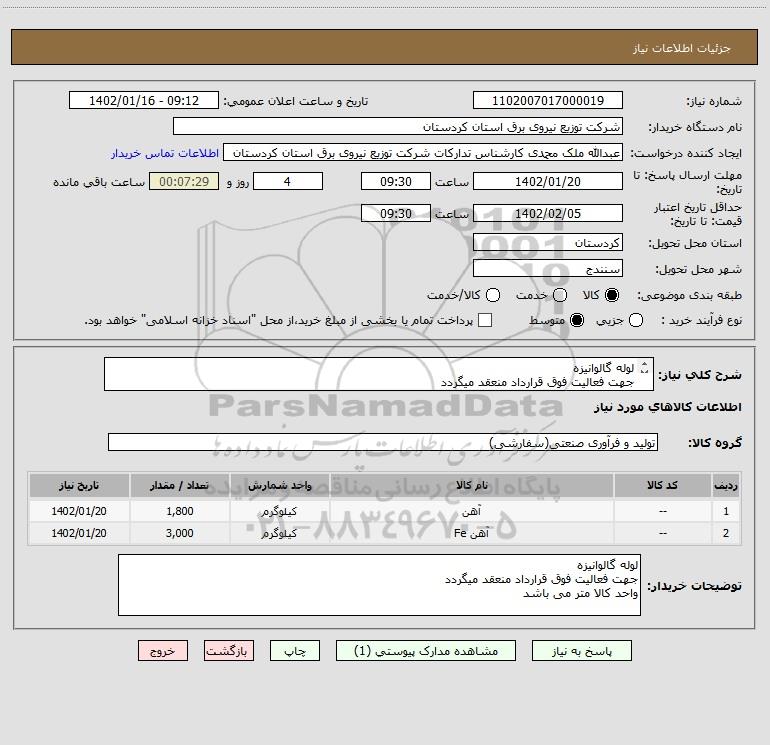The image size is (770, 745).
Task: Click the تاریخ نیاز column header
Action: pyautogui.click(x=79, y=485)
